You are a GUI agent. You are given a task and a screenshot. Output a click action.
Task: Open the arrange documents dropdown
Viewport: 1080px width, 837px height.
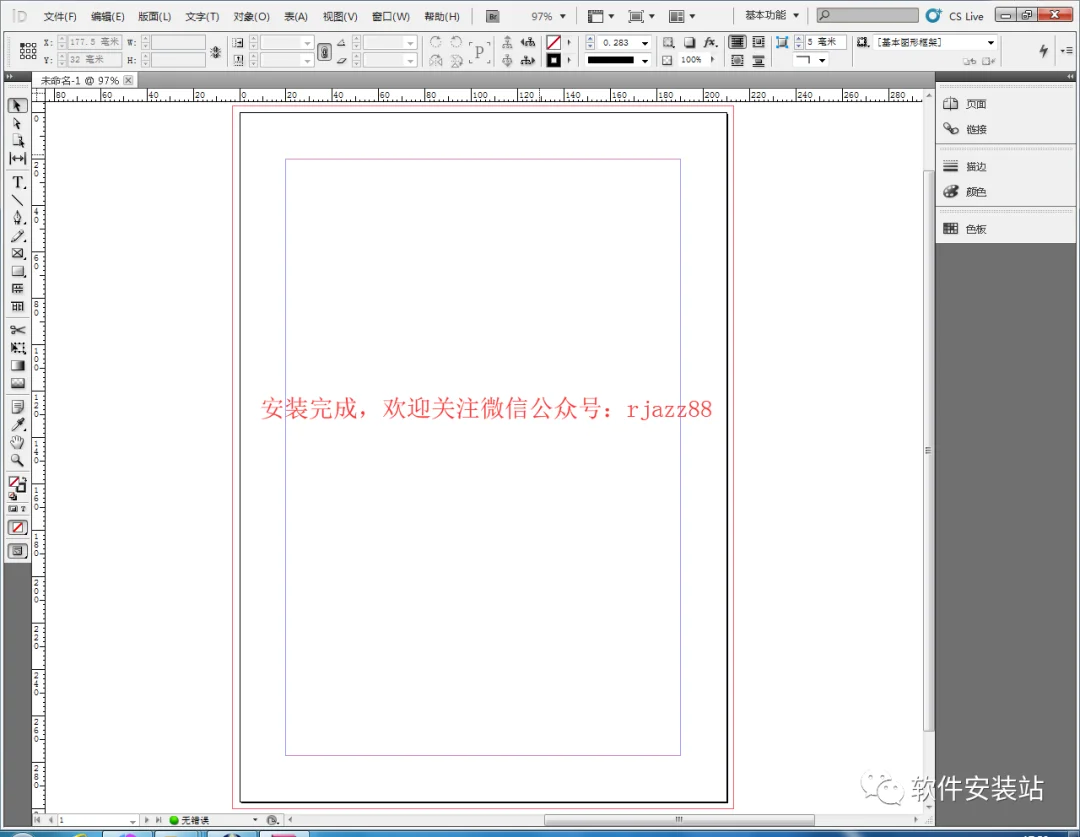pyautogui.click(x=682, y=16)
